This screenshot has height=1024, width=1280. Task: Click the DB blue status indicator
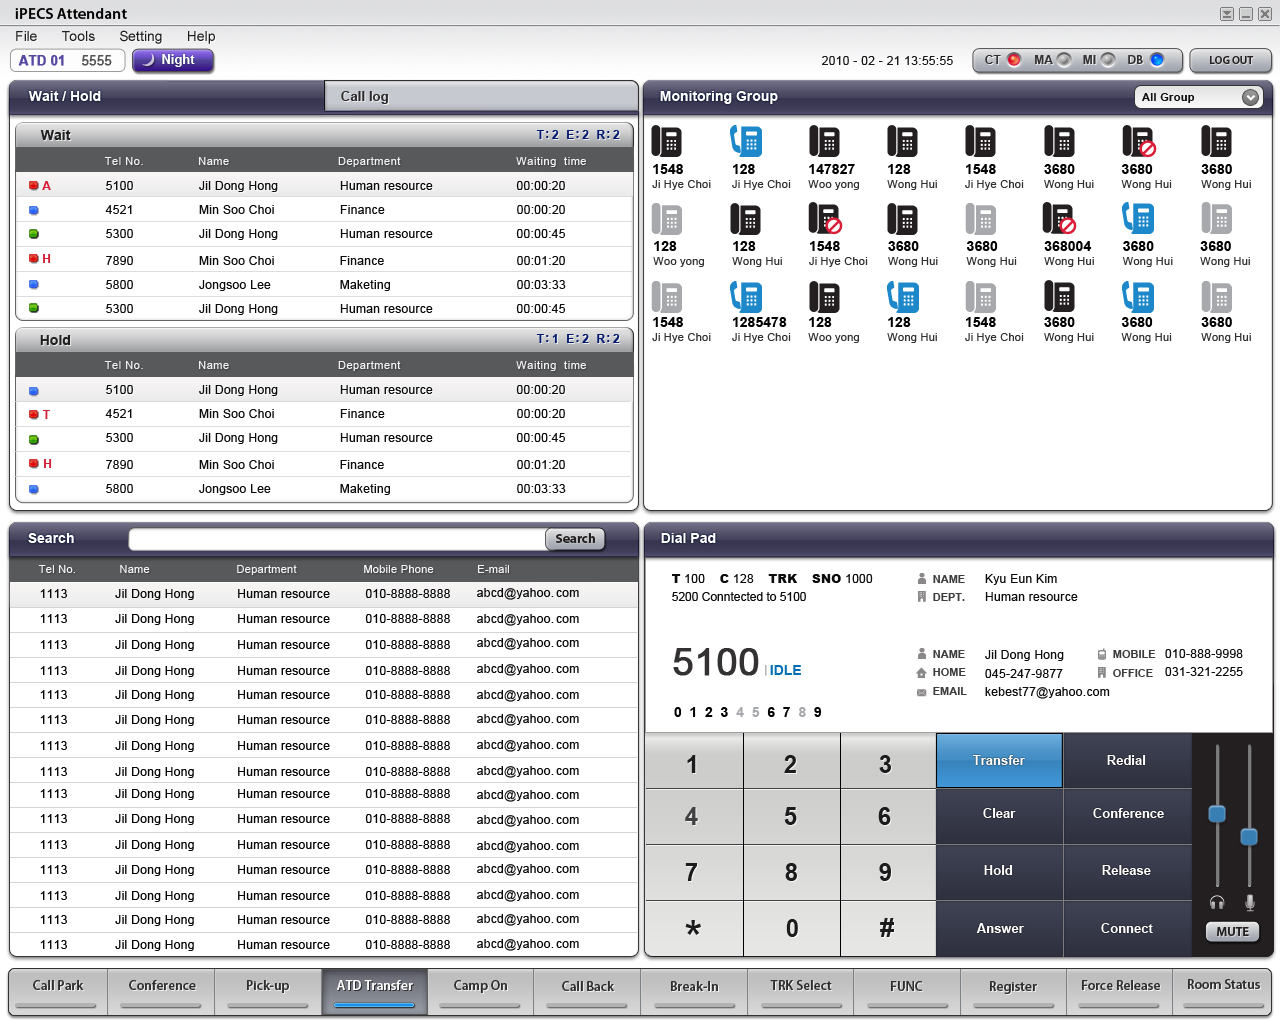(x=1157, y=60)
